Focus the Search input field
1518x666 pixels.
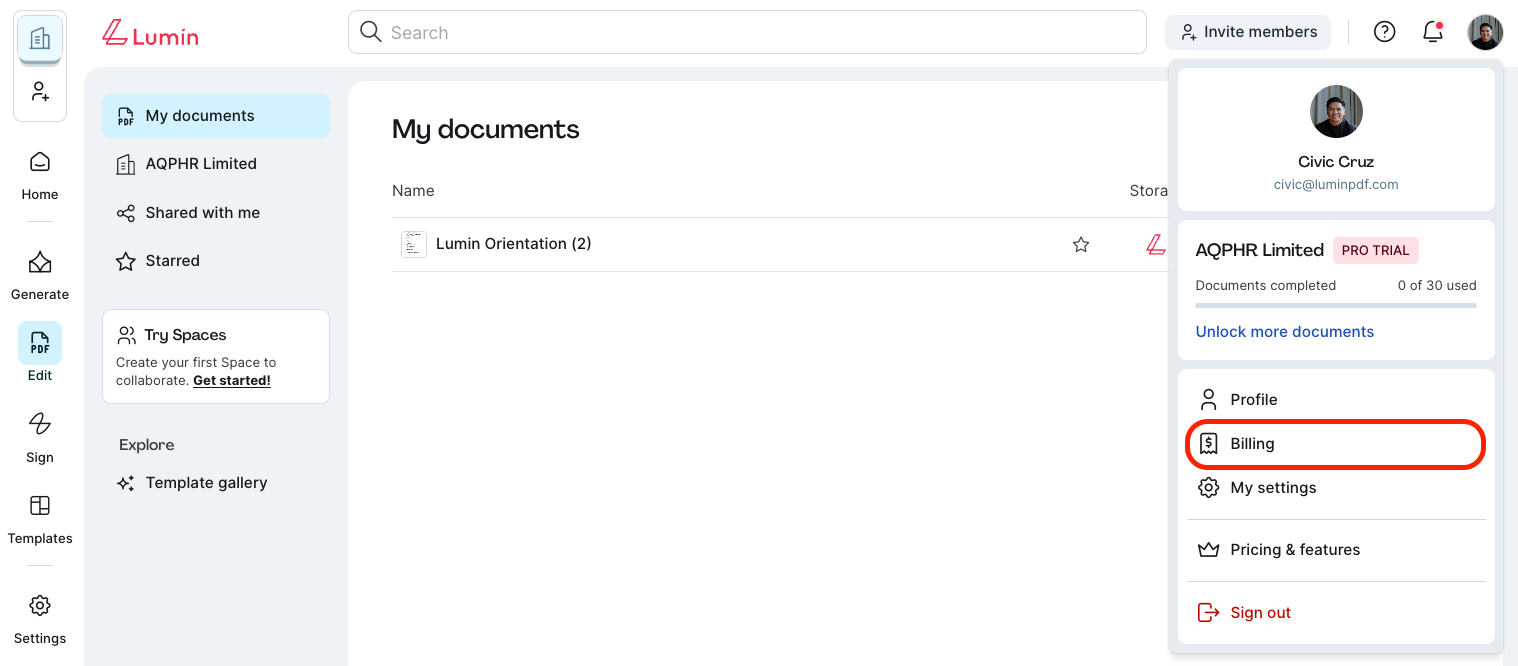[747, 32]
